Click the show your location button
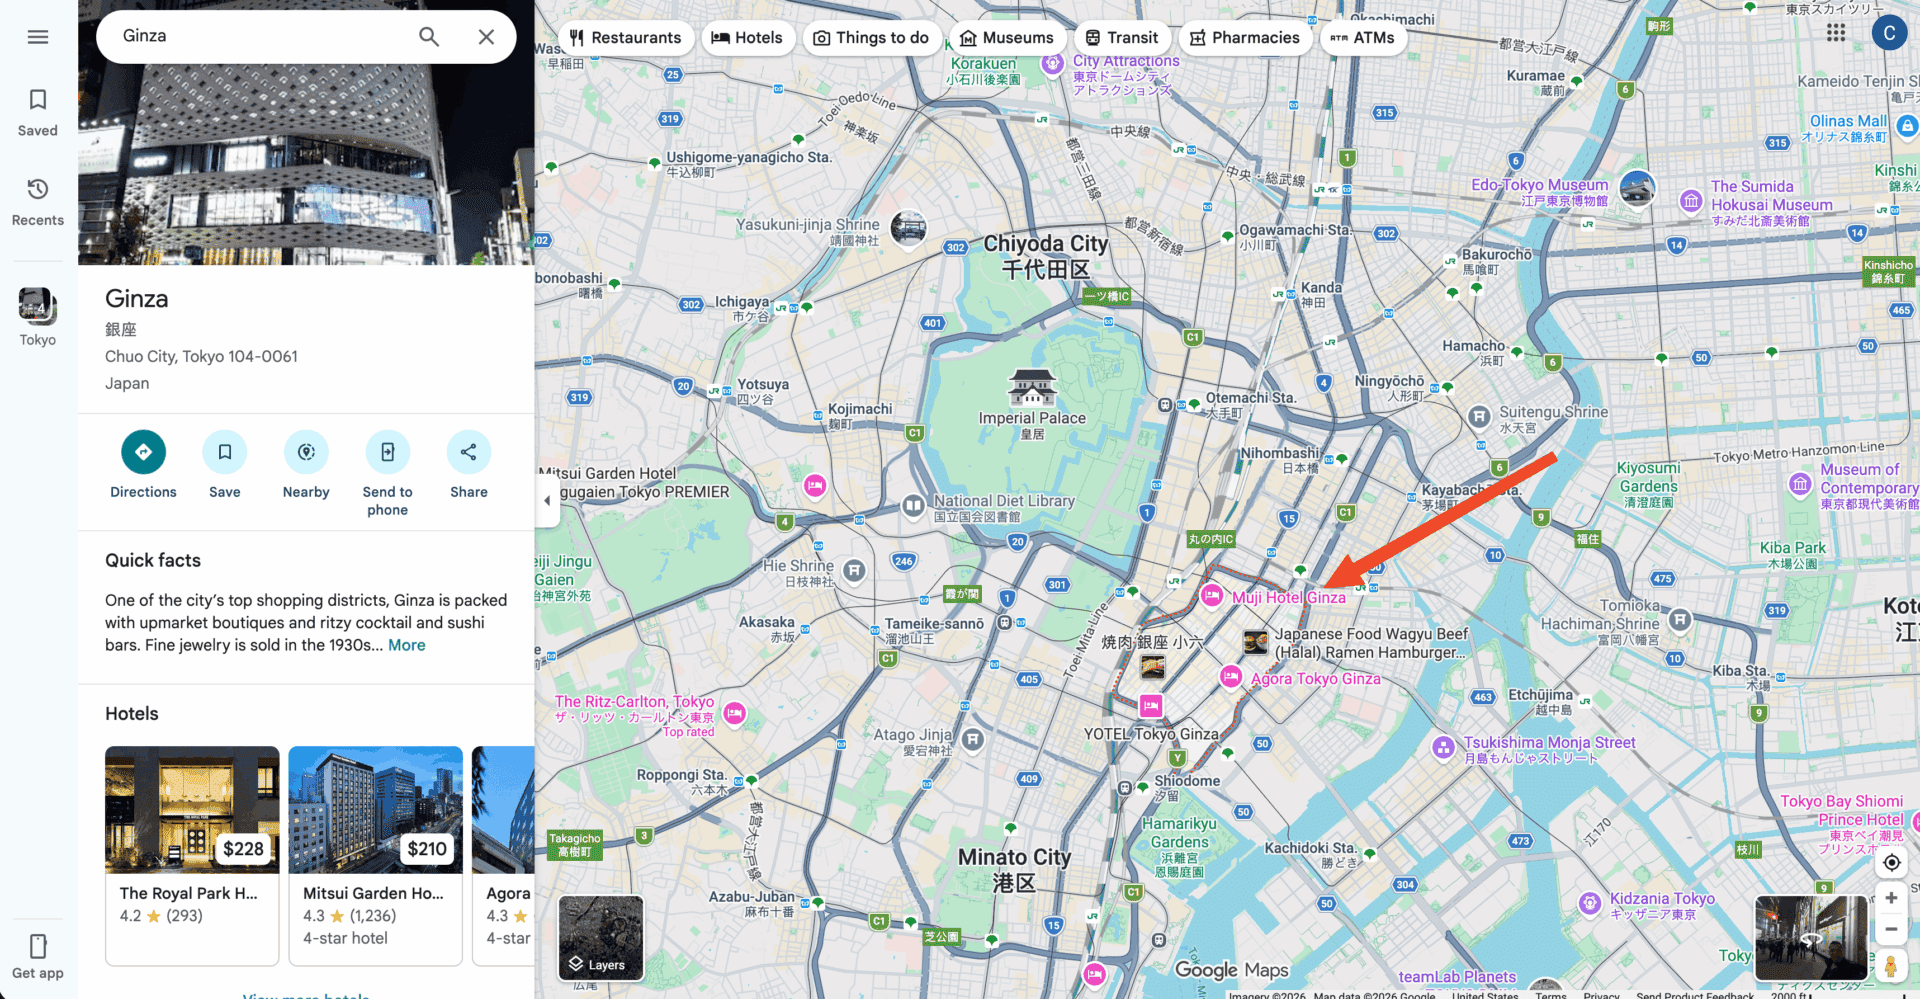Viewport: 1920px width, 999px height. point(1891,863)
